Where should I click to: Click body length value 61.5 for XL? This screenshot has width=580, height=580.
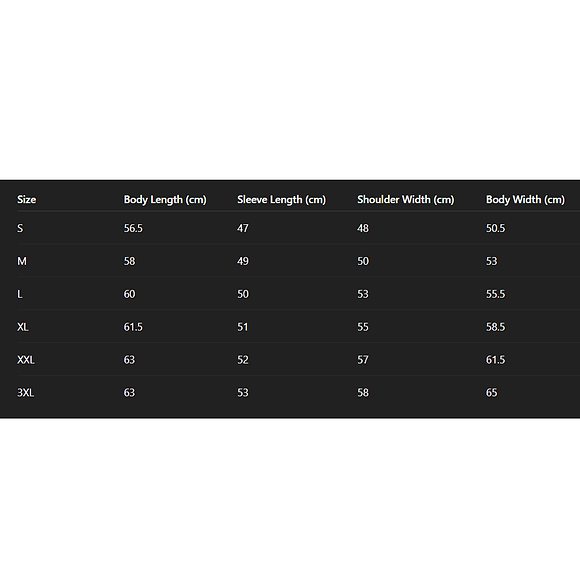click(133, 327)
